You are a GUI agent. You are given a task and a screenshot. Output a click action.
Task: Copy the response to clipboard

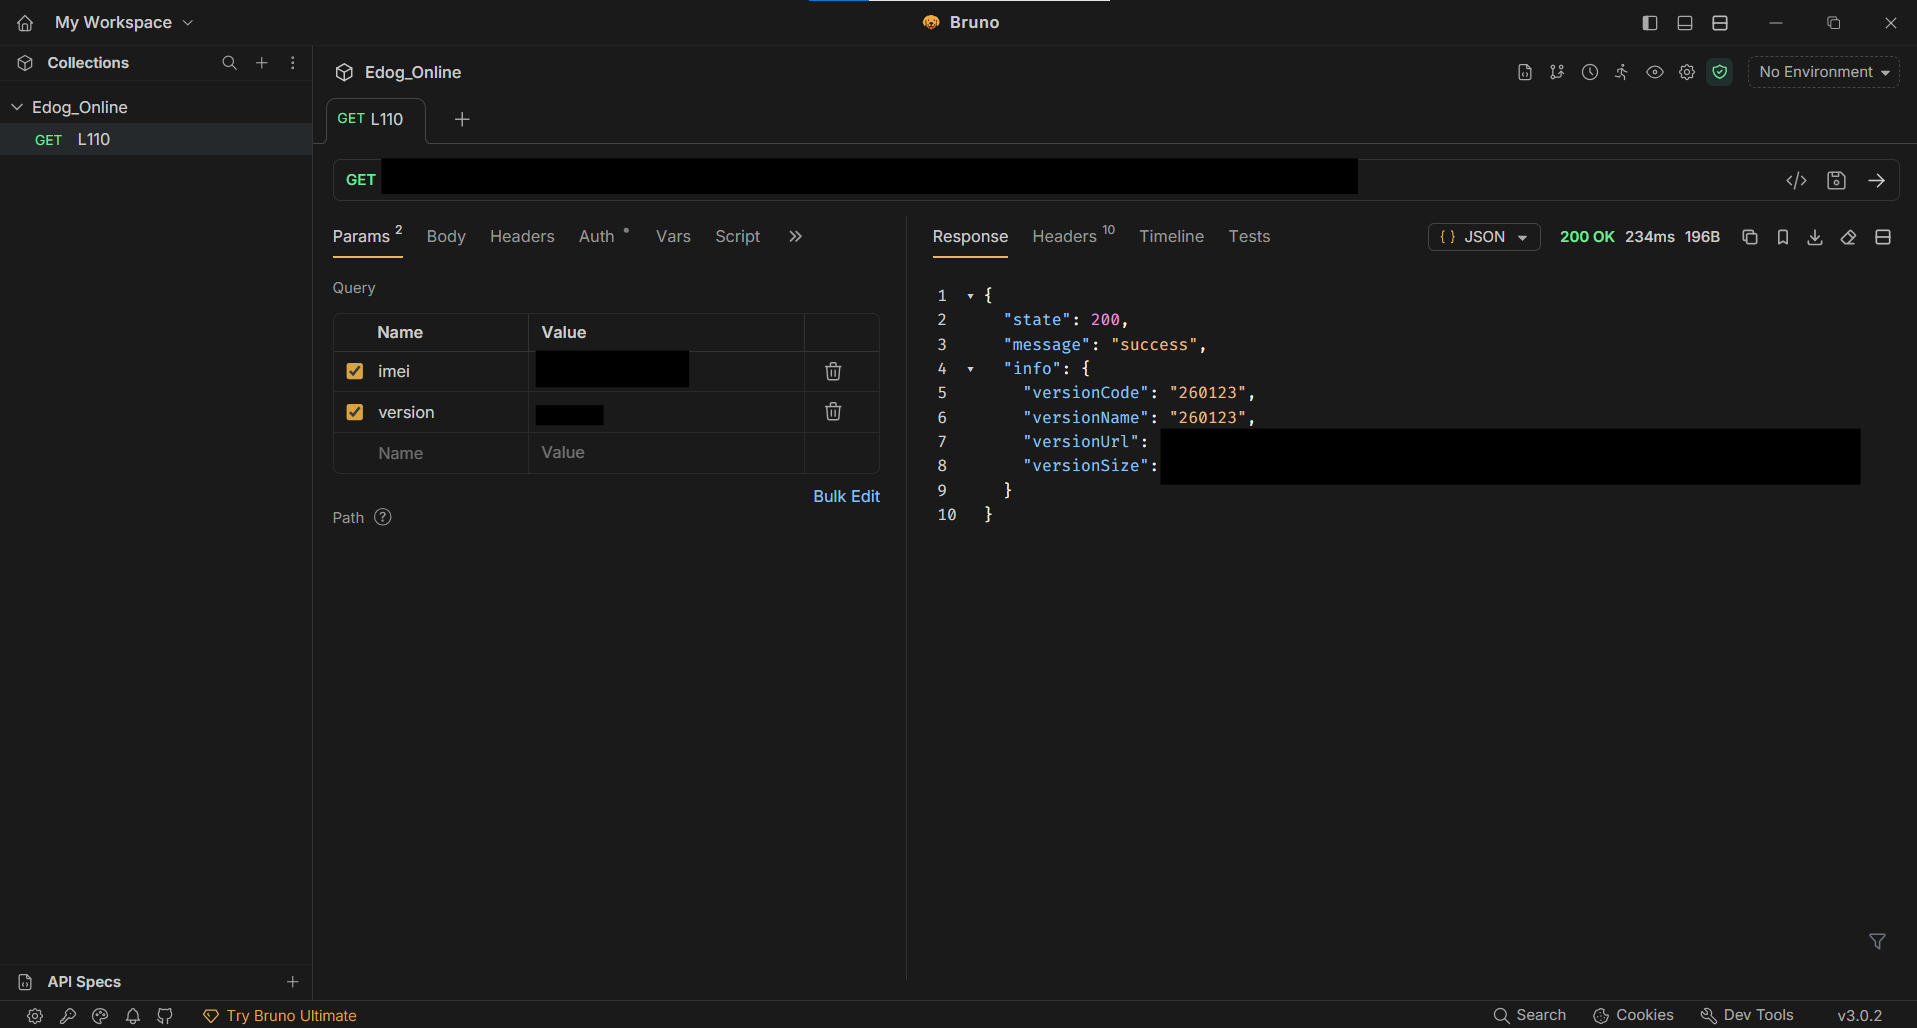[1749, 237]
